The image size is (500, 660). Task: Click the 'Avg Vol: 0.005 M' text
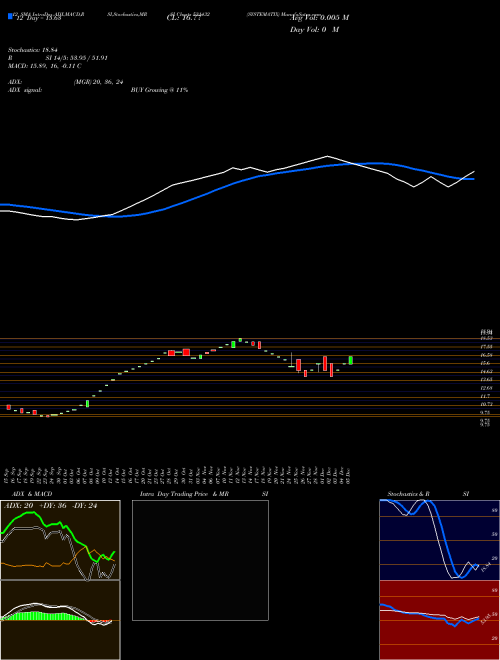click(319, 18)
